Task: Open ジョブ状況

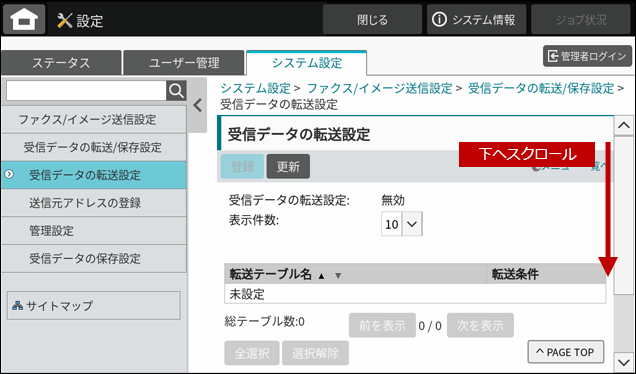Action: (581, 19)
